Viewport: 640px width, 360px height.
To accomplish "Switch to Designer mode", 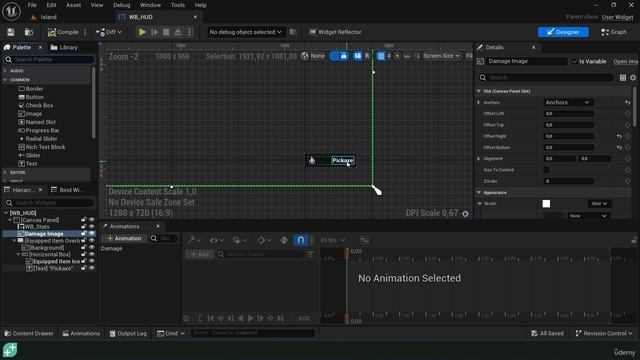I will [563, 32].
